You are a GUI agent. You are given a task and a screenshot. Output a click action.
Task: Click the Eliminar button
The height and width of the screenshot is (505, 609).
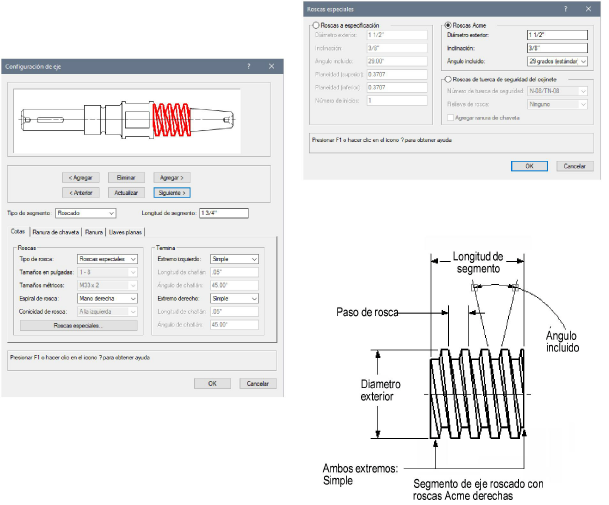click(x=126, y=178)
